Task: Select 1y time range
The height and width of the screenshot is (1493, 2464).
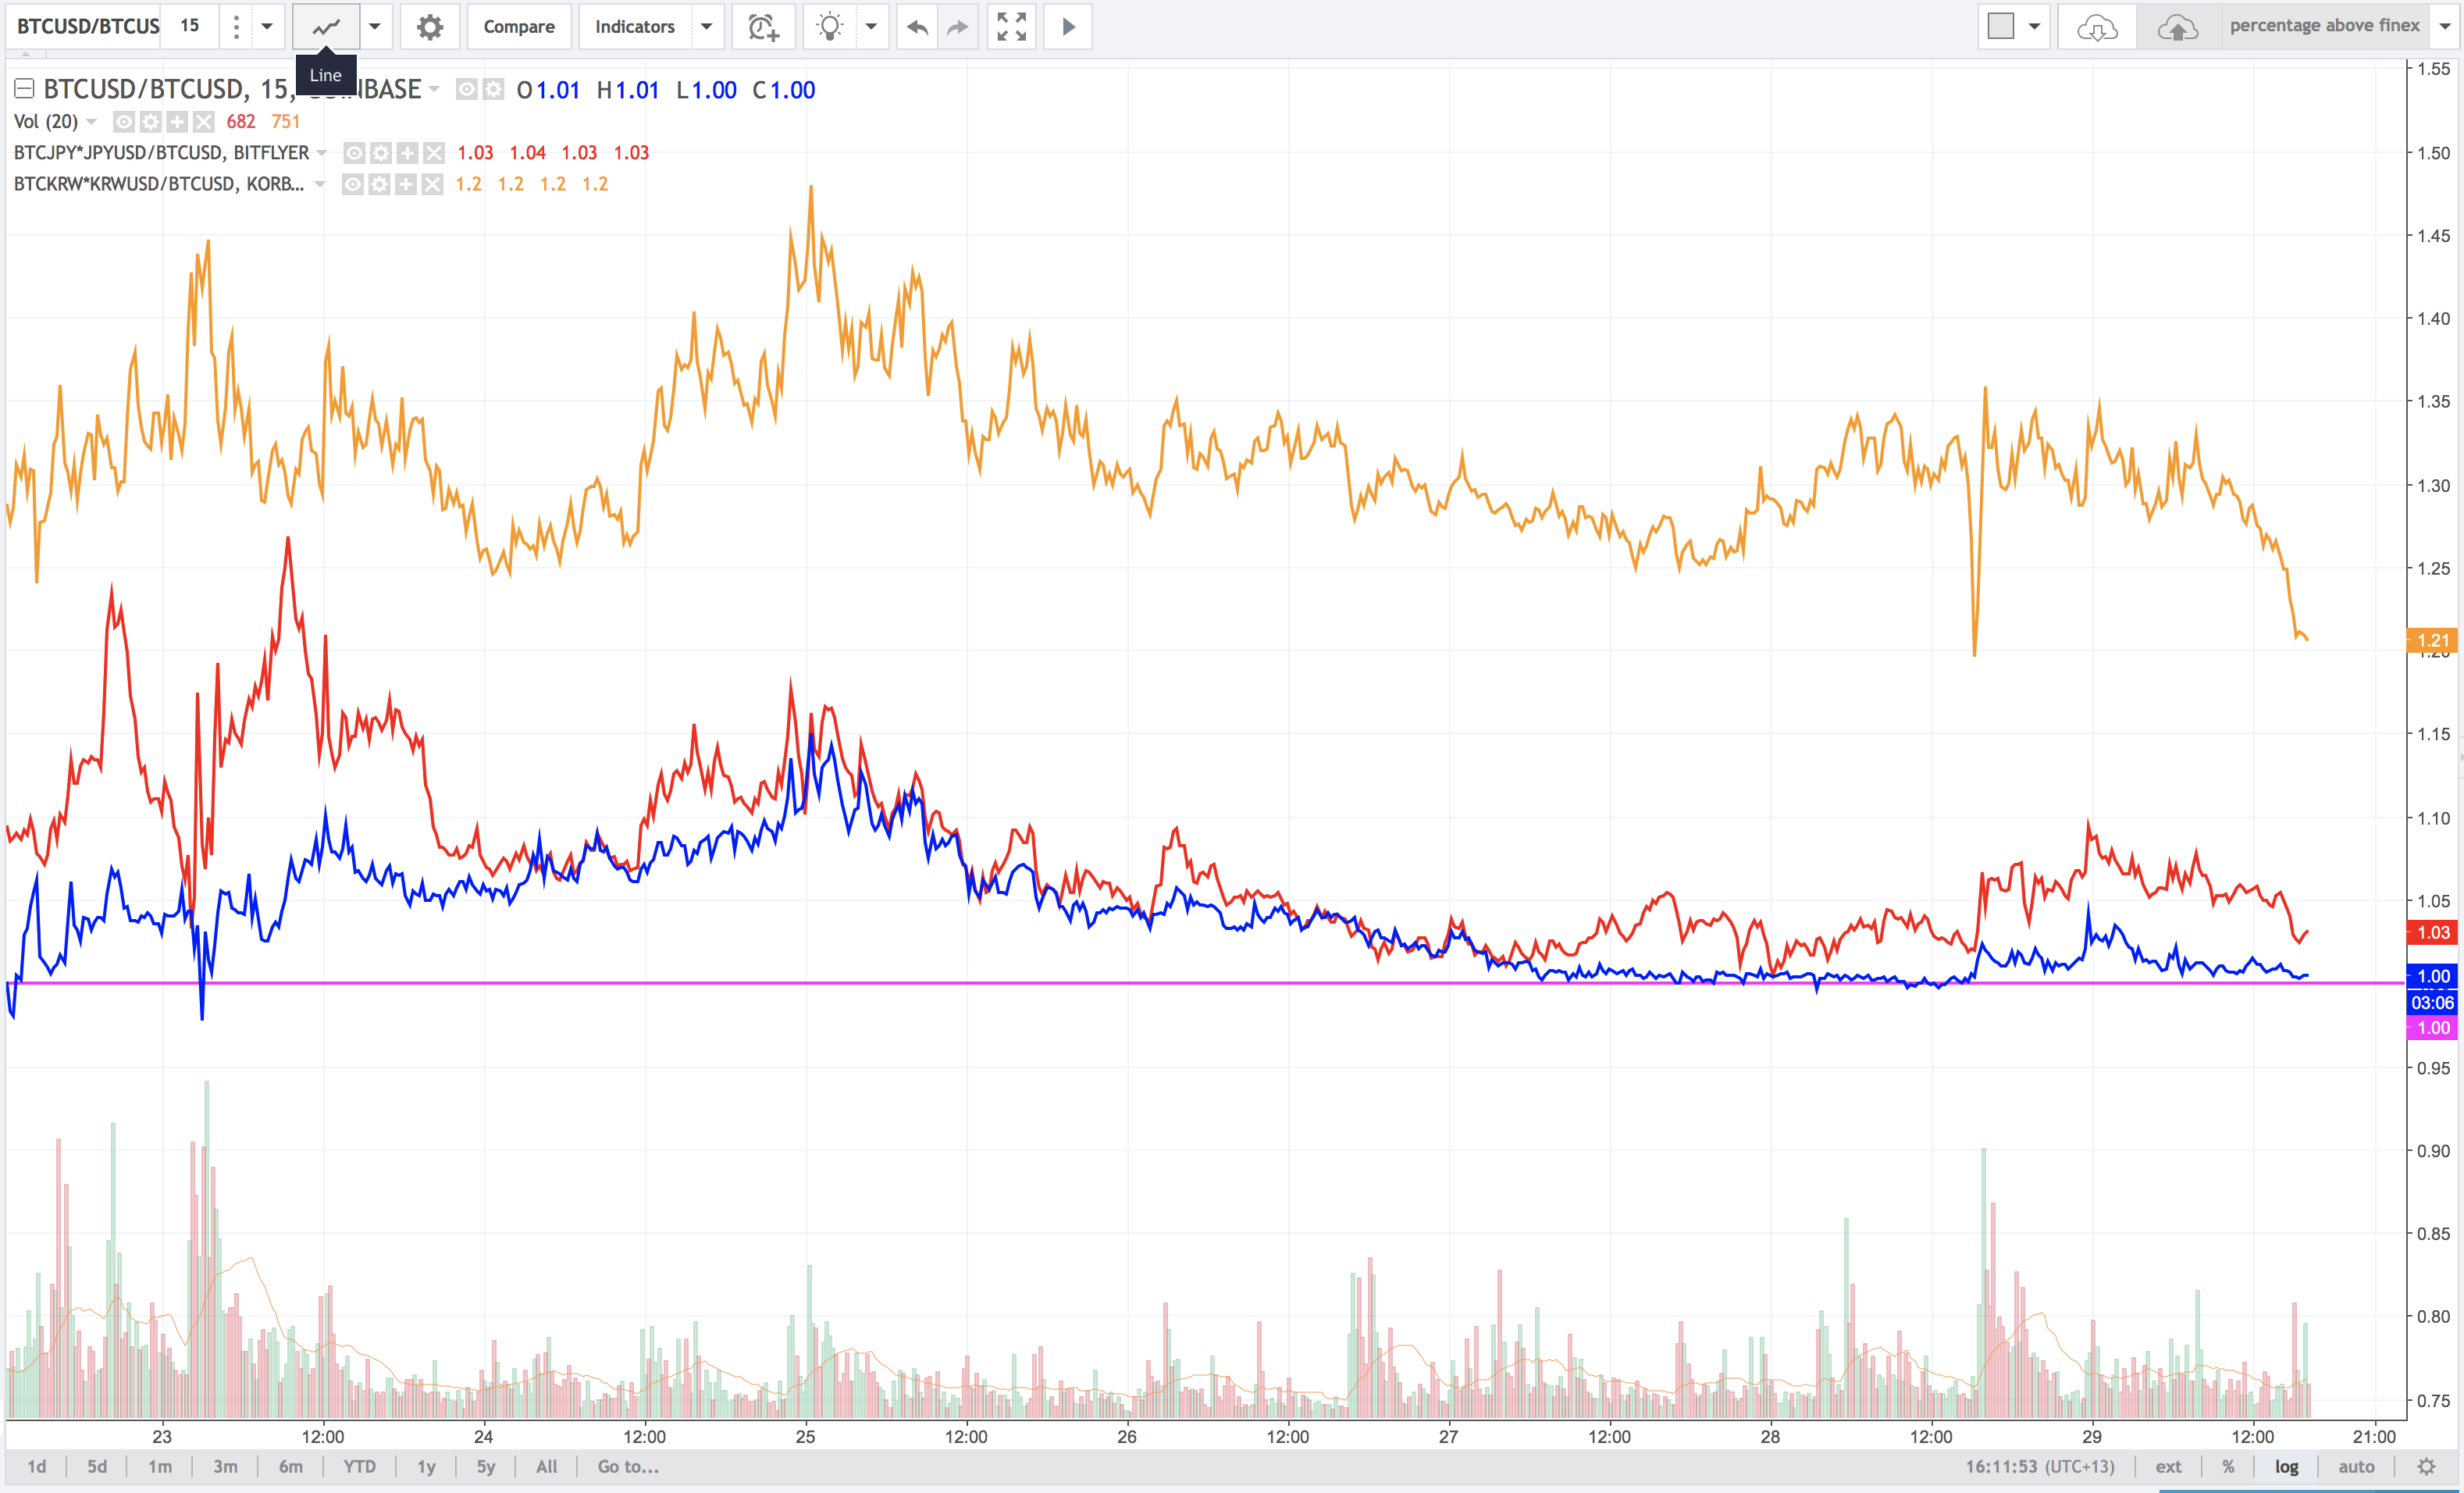Action: (427, 1466)
